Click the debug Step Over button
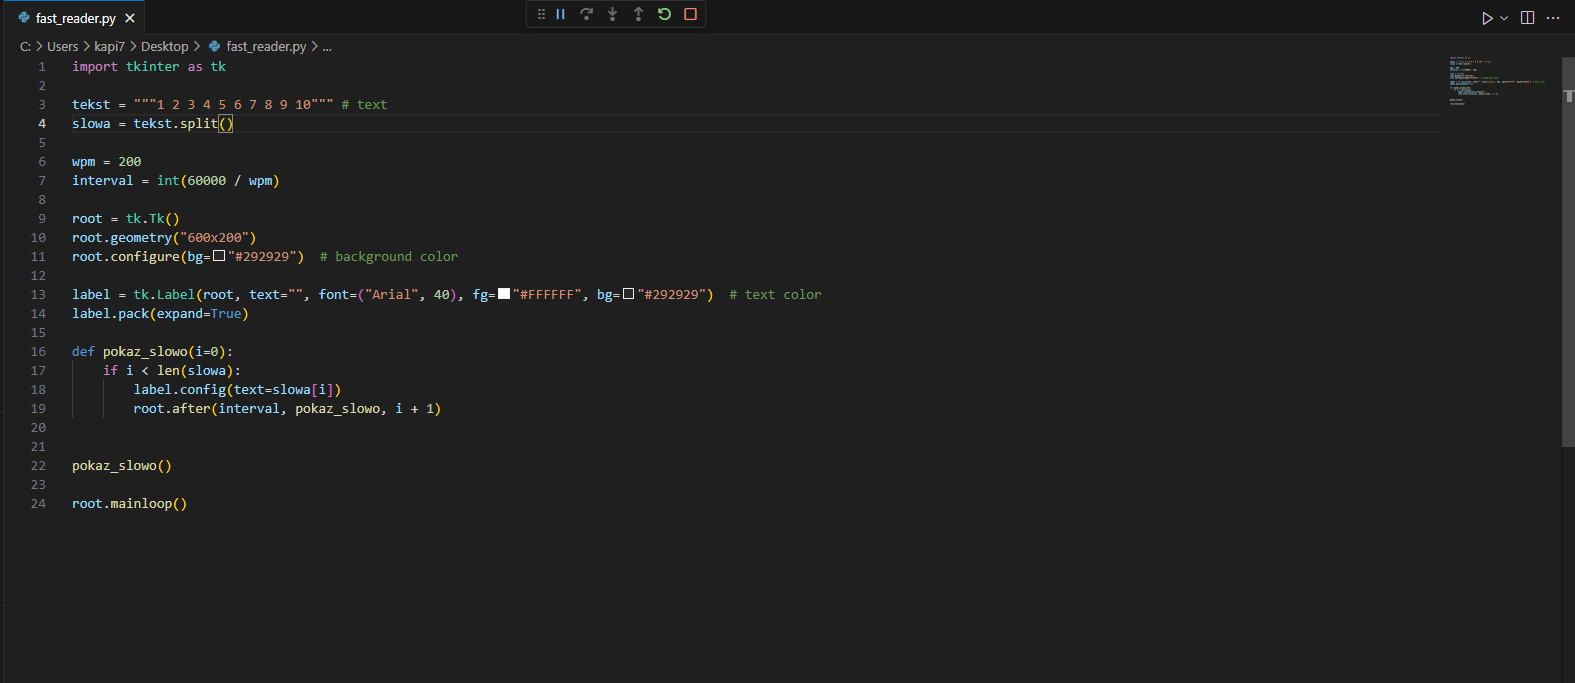 [587, 14]
